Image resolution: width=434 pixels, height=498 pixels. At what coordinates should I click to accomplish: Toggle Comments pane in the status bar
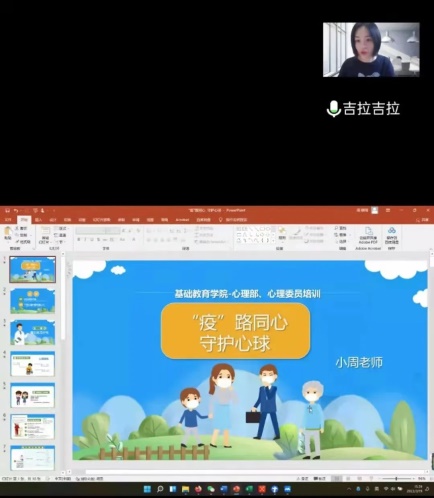(320, 479)
